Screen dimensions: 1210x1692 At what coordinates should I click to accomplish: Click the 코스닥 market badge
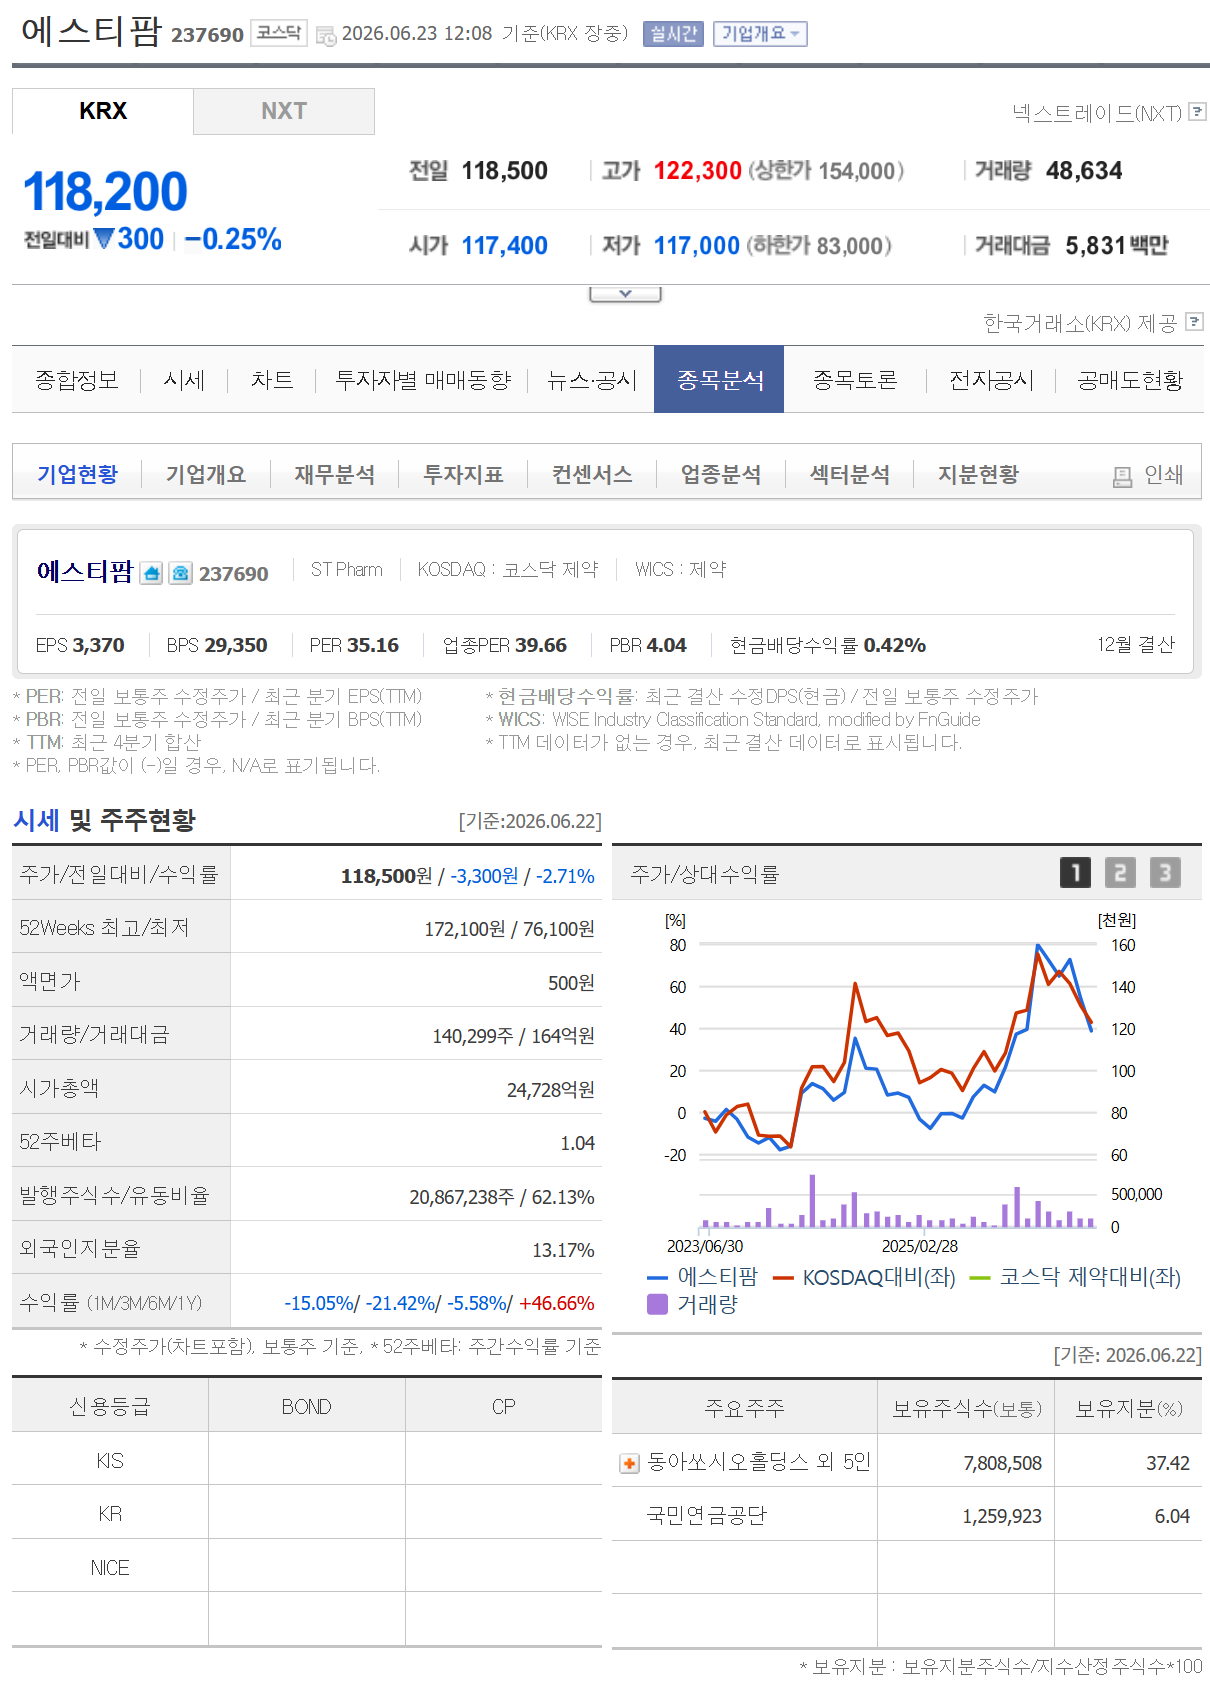(279, 33)
